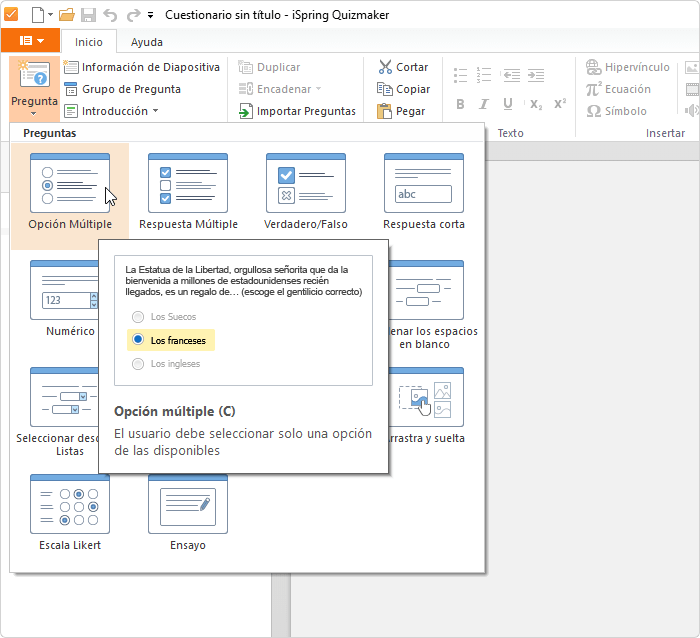This screenshot has width=700, height=638.
Task: Redo the last action
Action: tap(133, 15)
